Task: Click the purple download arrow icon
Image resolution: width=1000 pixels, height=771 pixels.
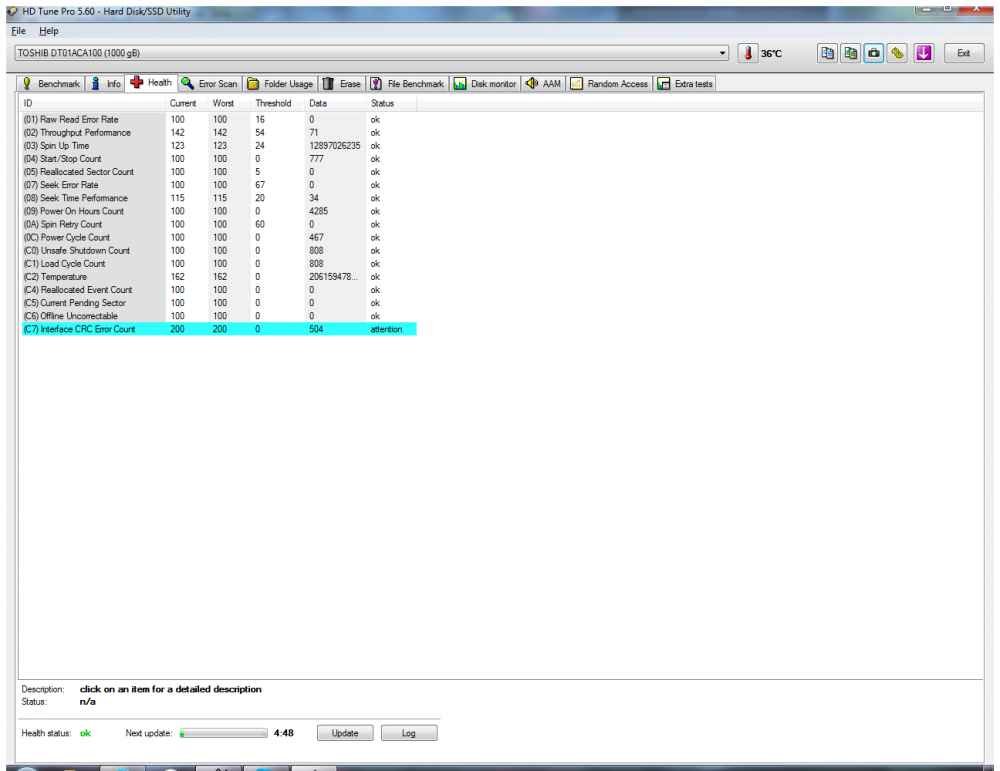Action: [x=923, y=53]
